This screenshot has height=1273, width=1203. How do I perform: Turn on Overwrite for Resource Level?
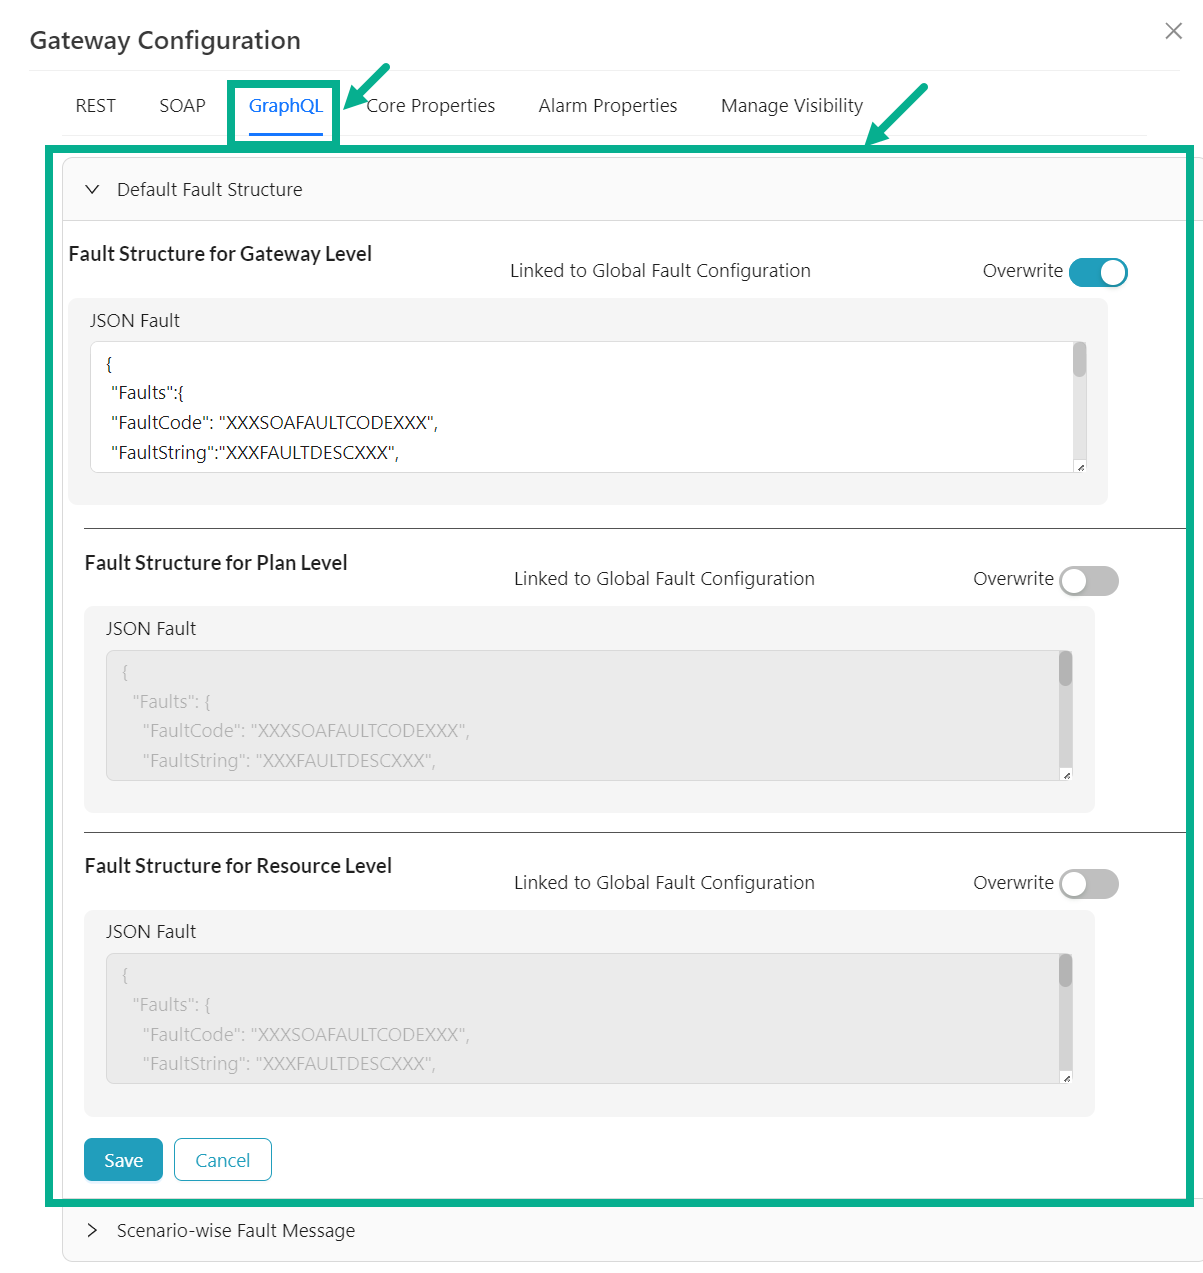pos(1089,884)
